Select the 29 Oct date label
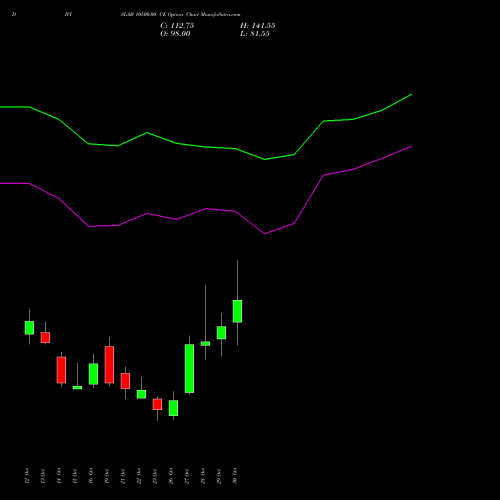The height and width of the screenshot is (500, 500). tap(219, 476)
